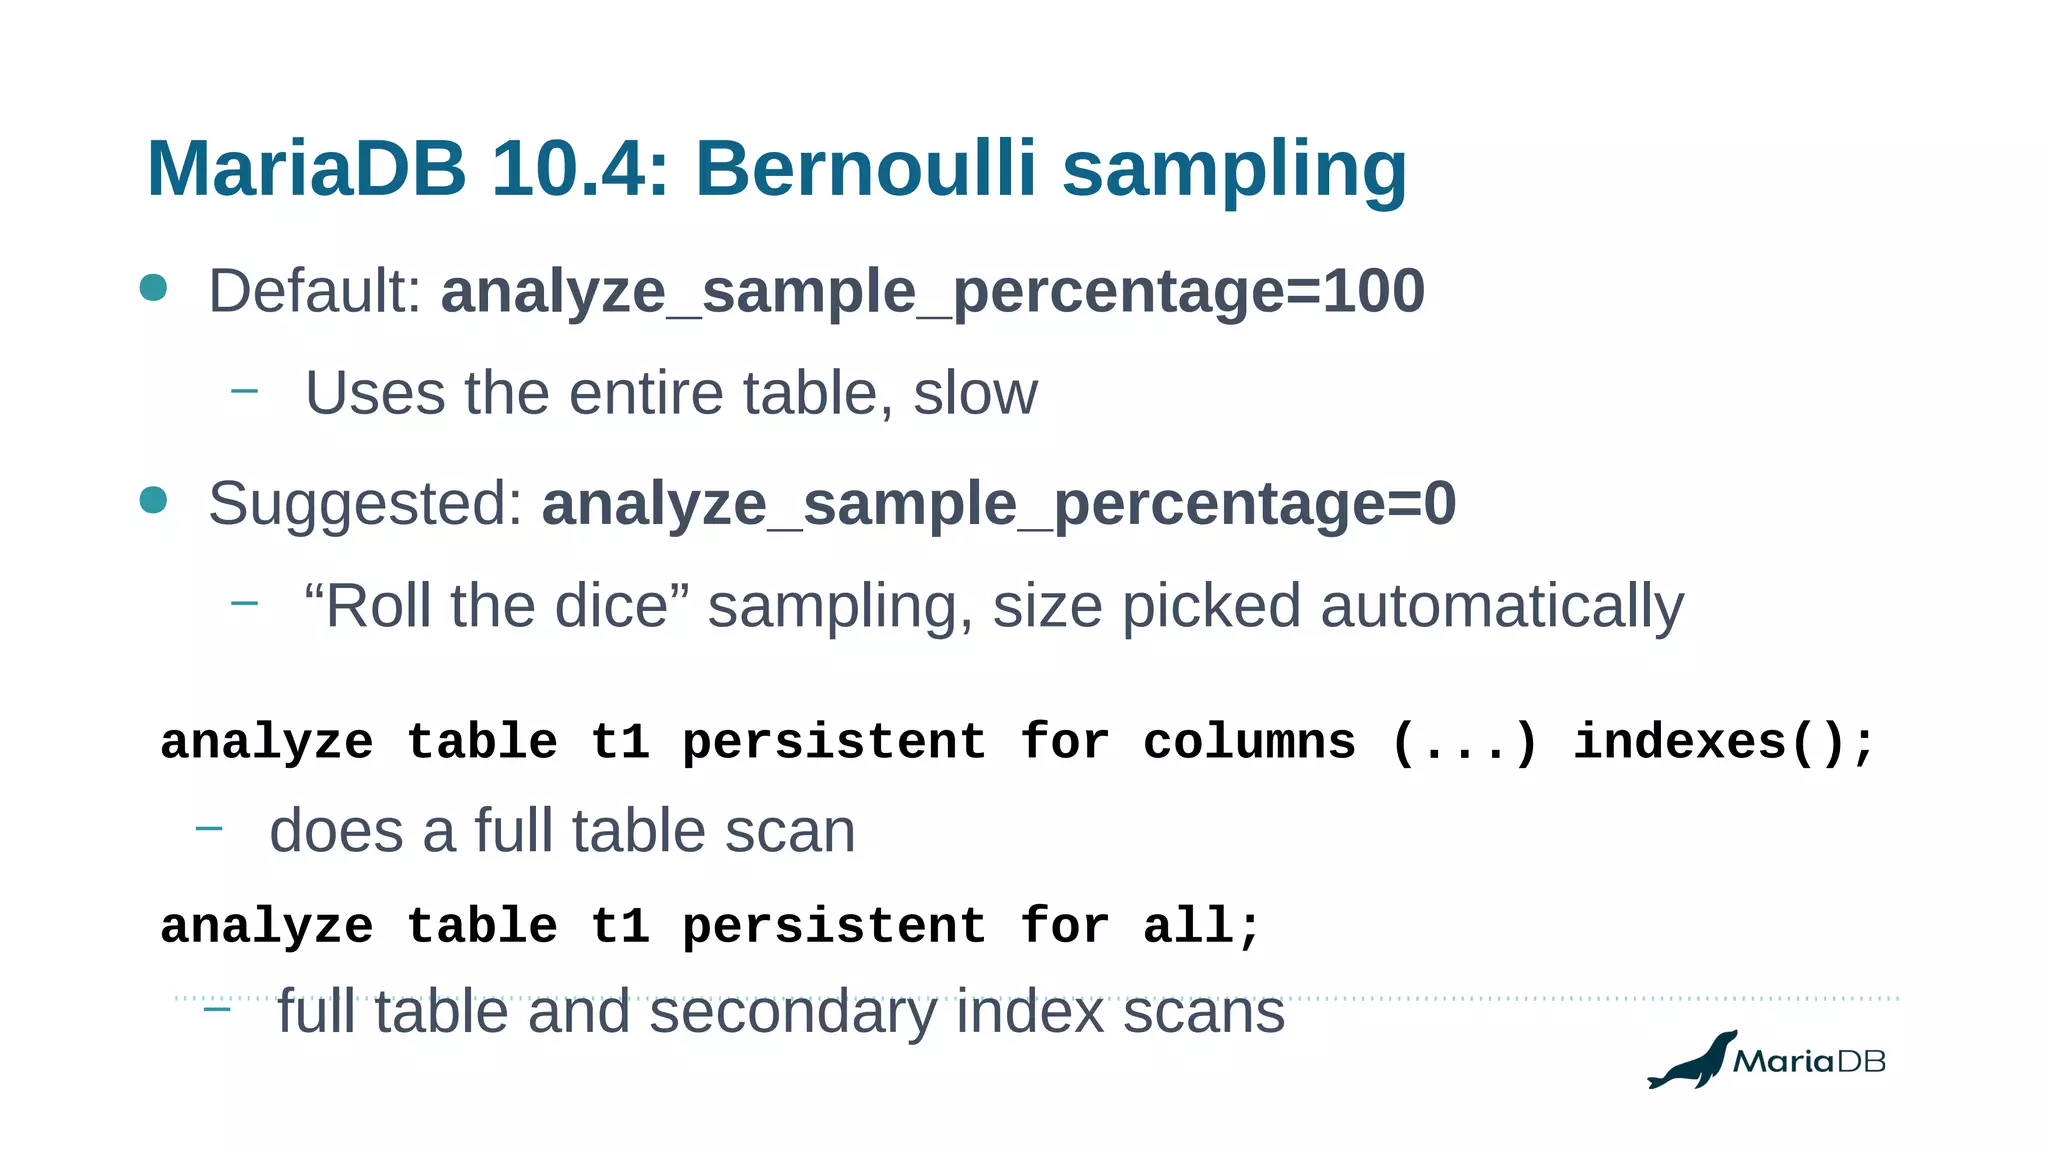Select the slide title MariaDB 10.4 Bernoulli sampling
This screenshot has height=1152, width=2048.
click(x=777, y=169)
